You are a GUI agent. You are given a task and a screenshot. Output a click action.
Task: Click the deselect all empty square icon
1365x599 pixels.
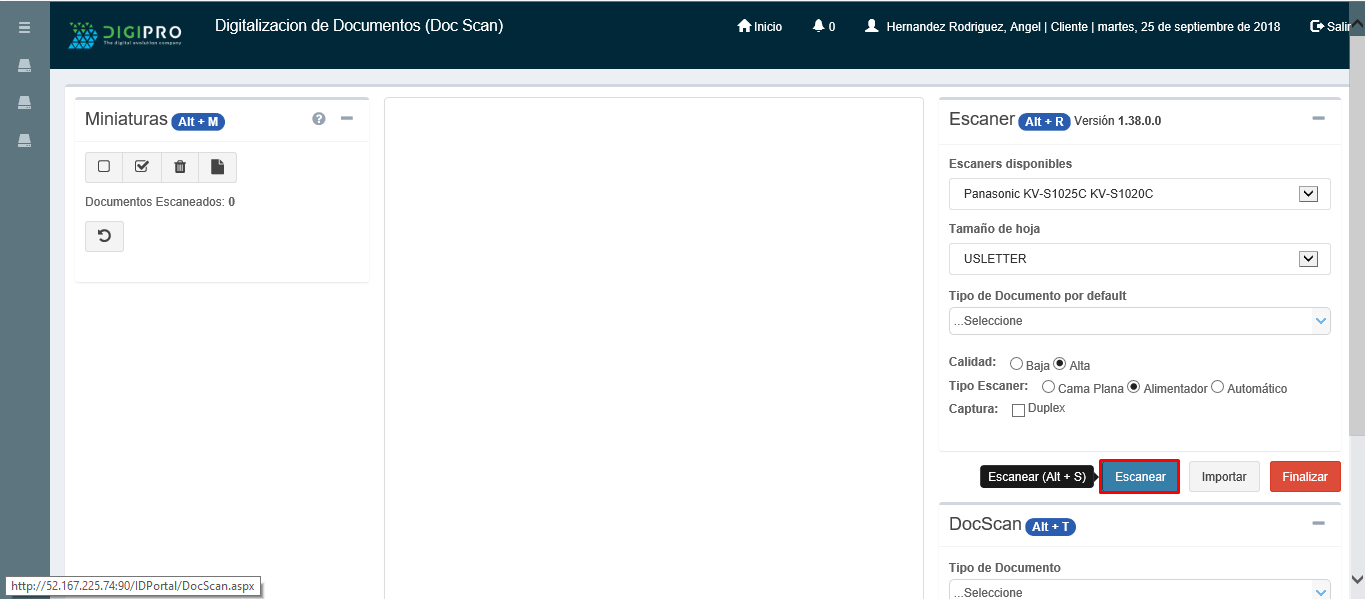coord(104,167)
